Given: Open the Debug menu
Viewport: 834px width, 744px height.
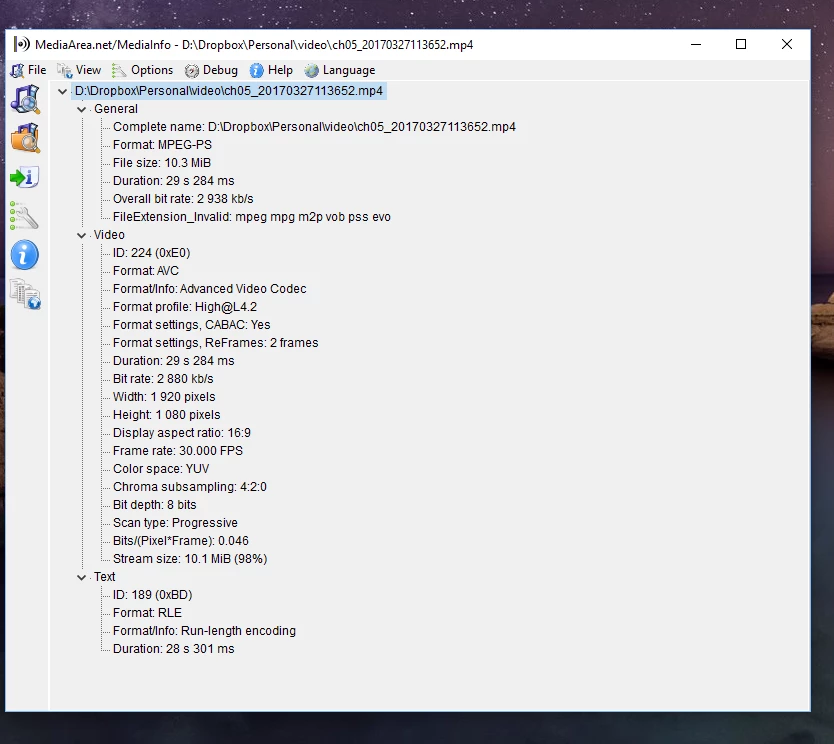Looking at the screenshot, I should [220, 70].
